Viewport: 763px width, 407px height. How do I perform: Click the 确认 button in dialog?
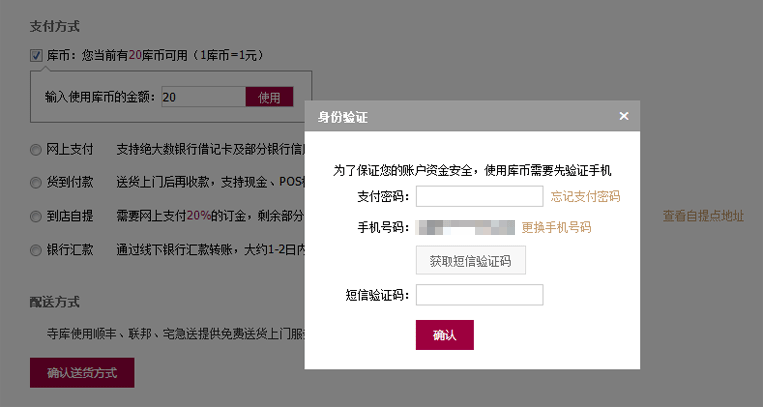pos(445,335)
